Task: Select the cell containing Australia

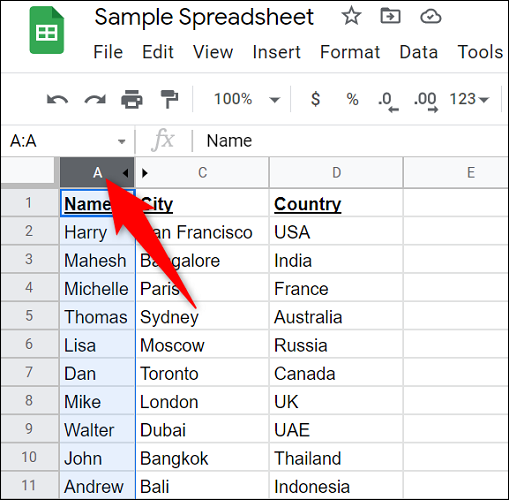Action: coord(336,316)
